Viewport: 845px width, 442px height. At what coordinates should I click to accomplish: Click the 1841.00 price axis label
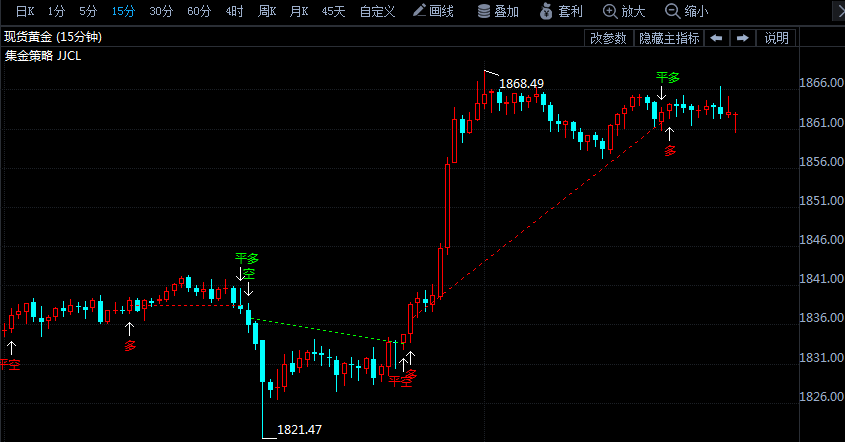[821, 279]
